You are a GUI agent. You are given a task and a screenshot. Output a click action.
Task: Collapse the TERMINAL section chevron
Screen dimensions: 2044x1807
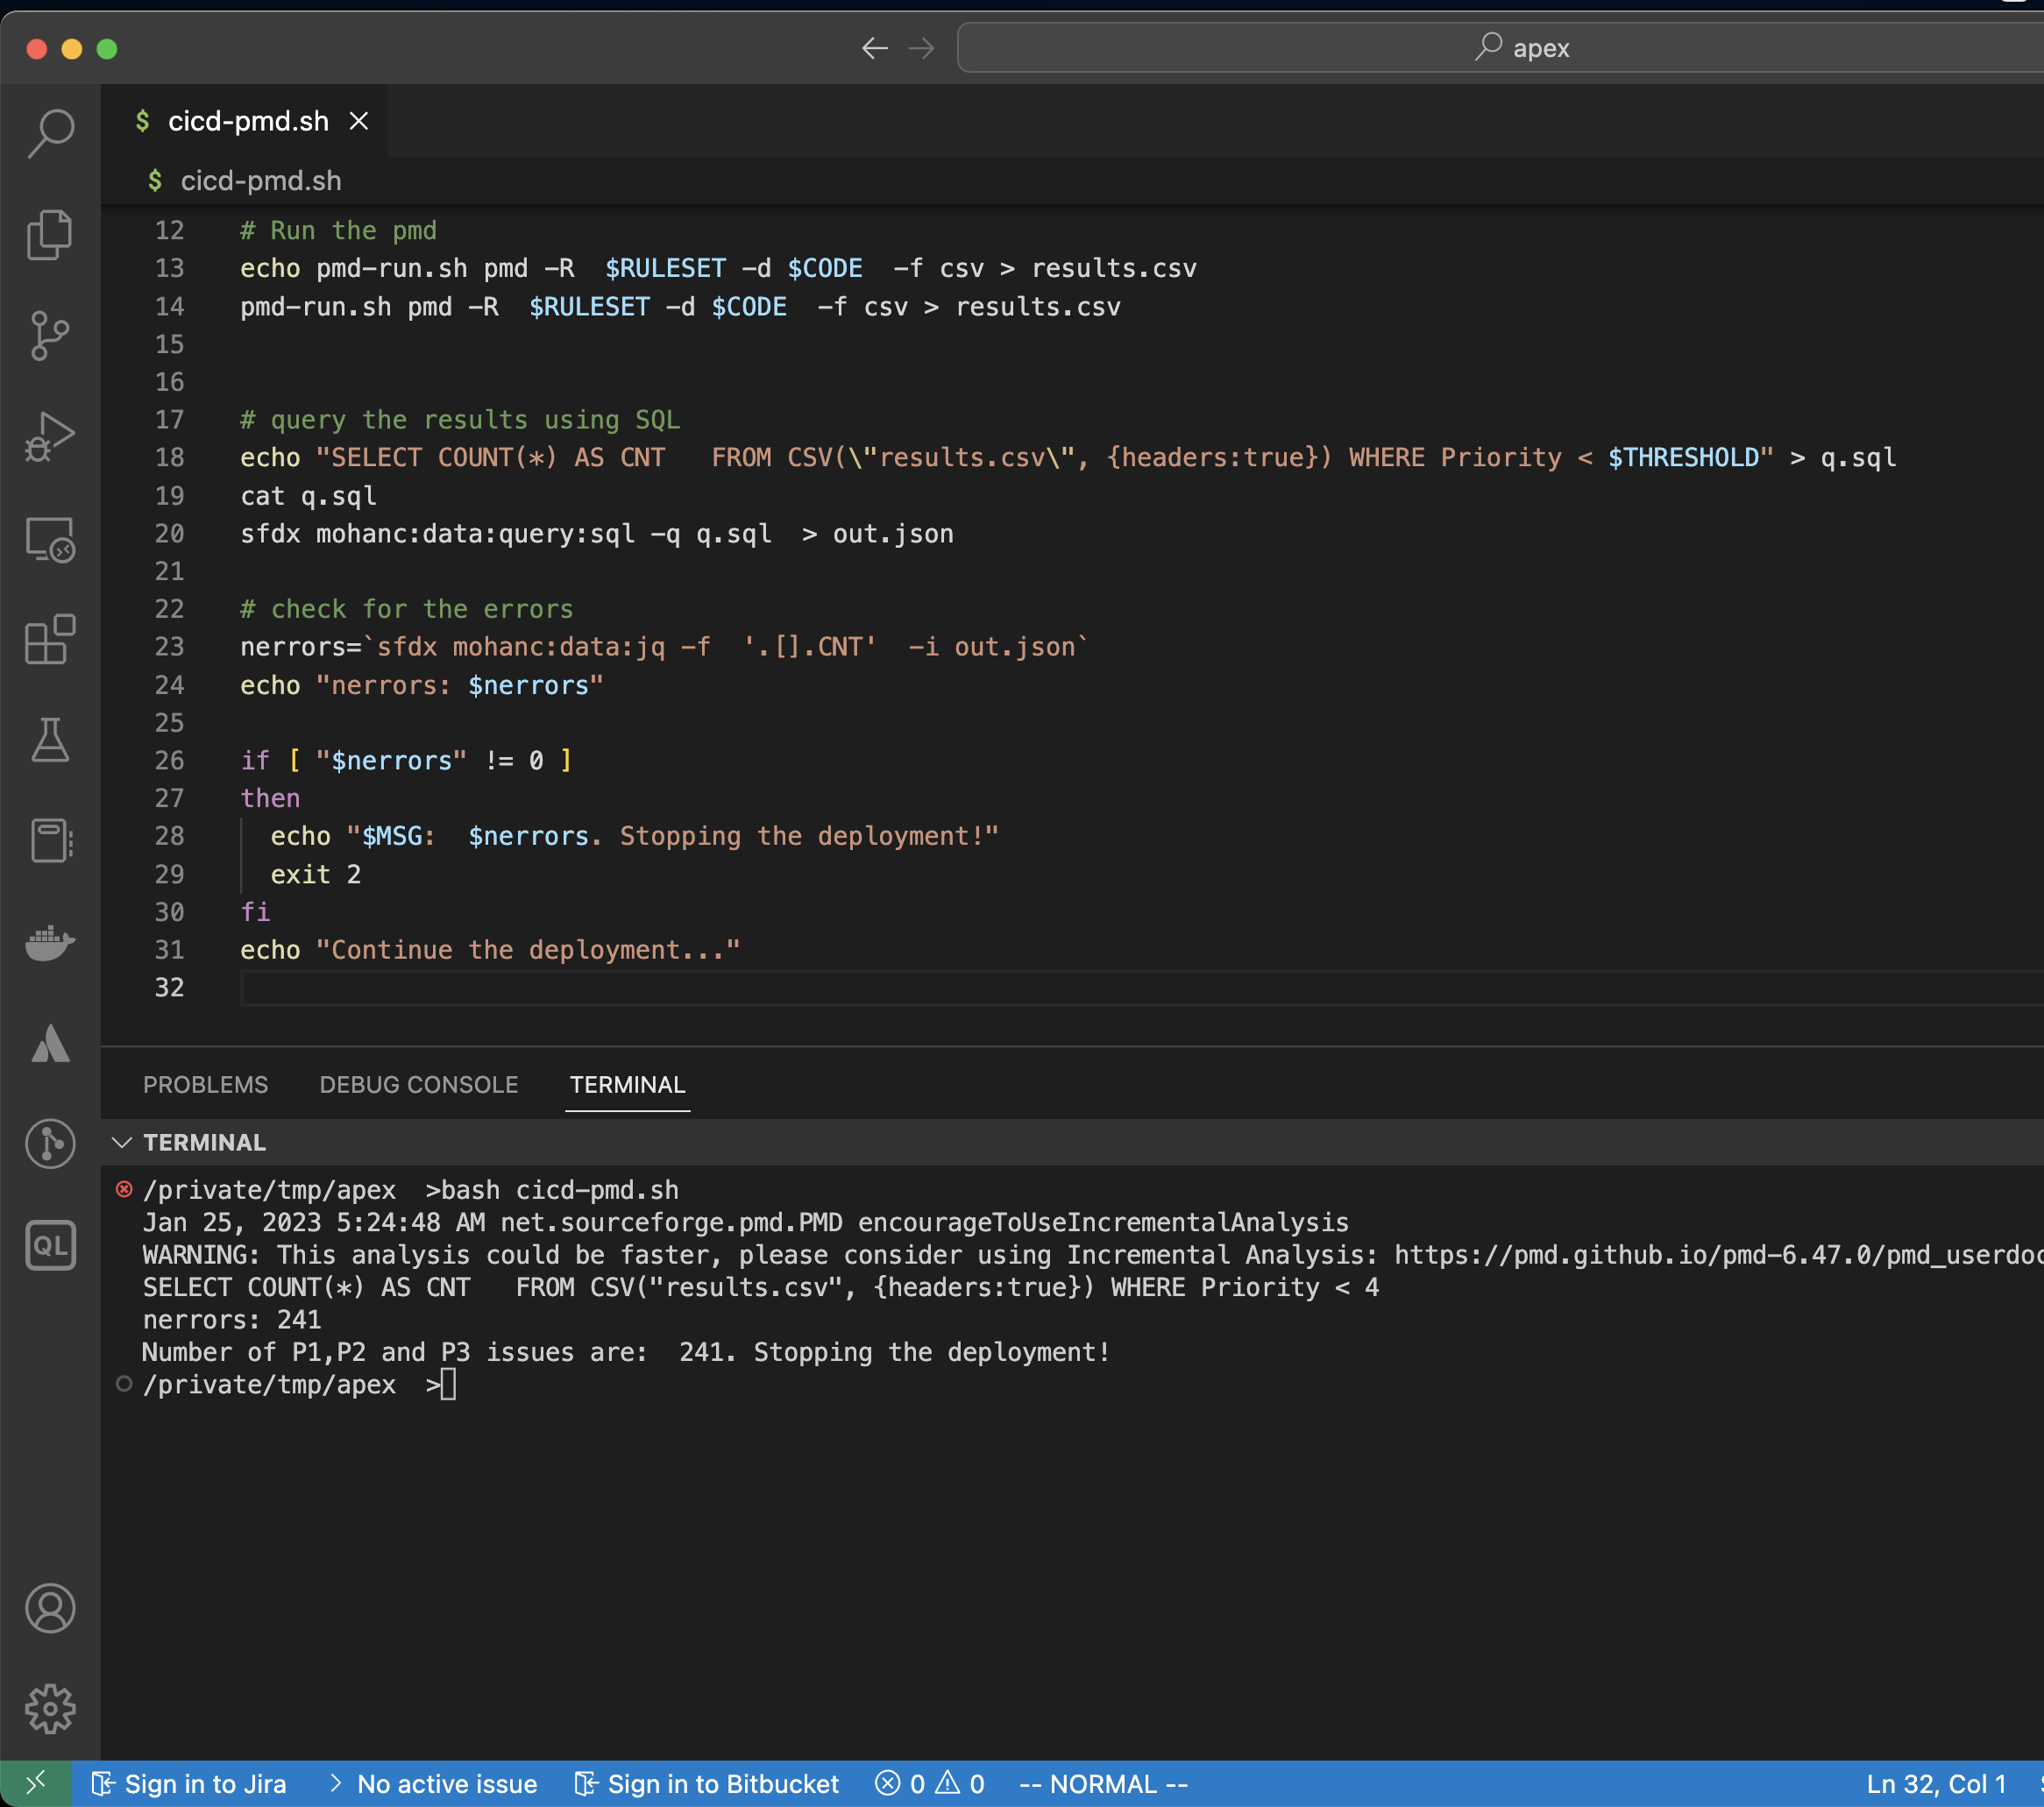pos(122,1142)
